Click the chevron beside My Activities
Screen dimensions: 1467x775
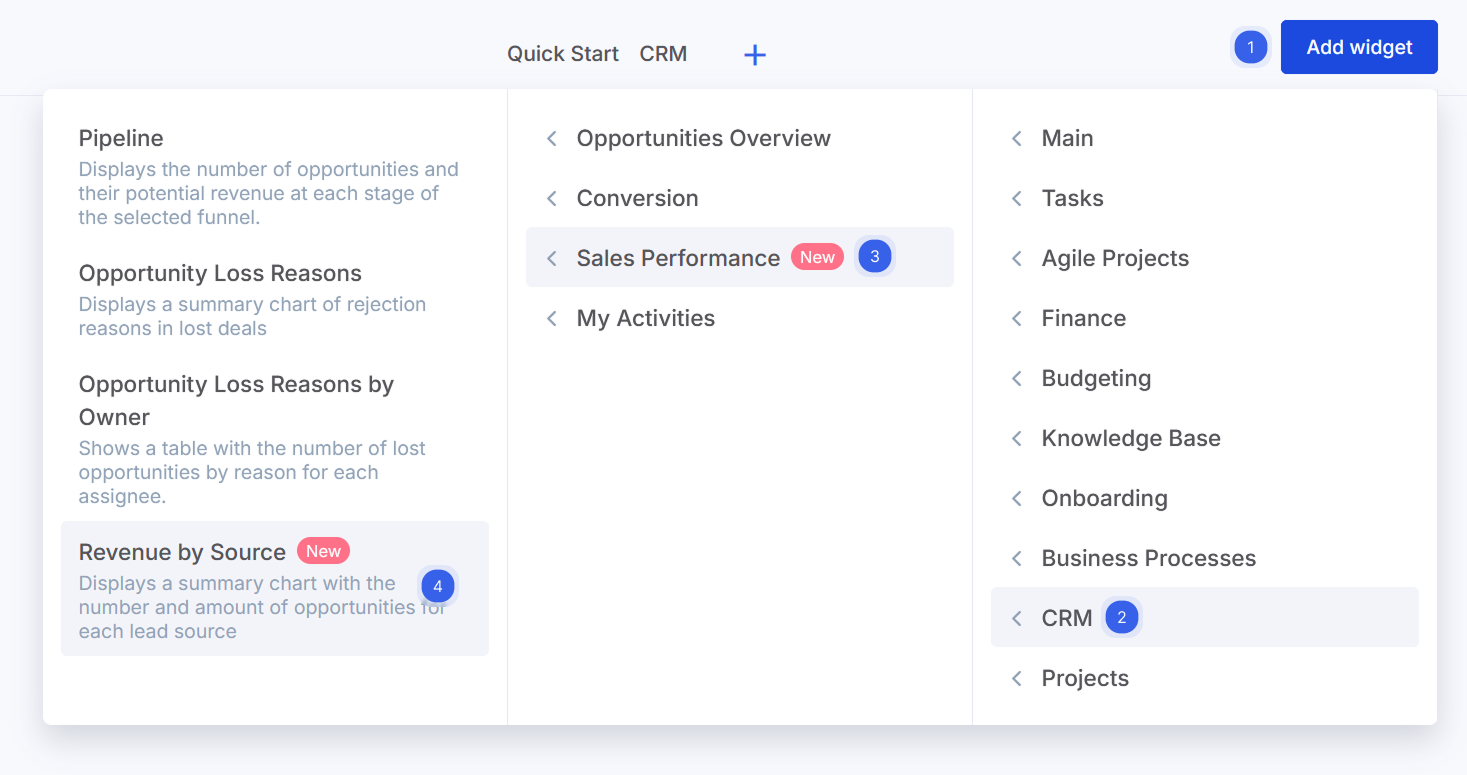click(552, 319)
